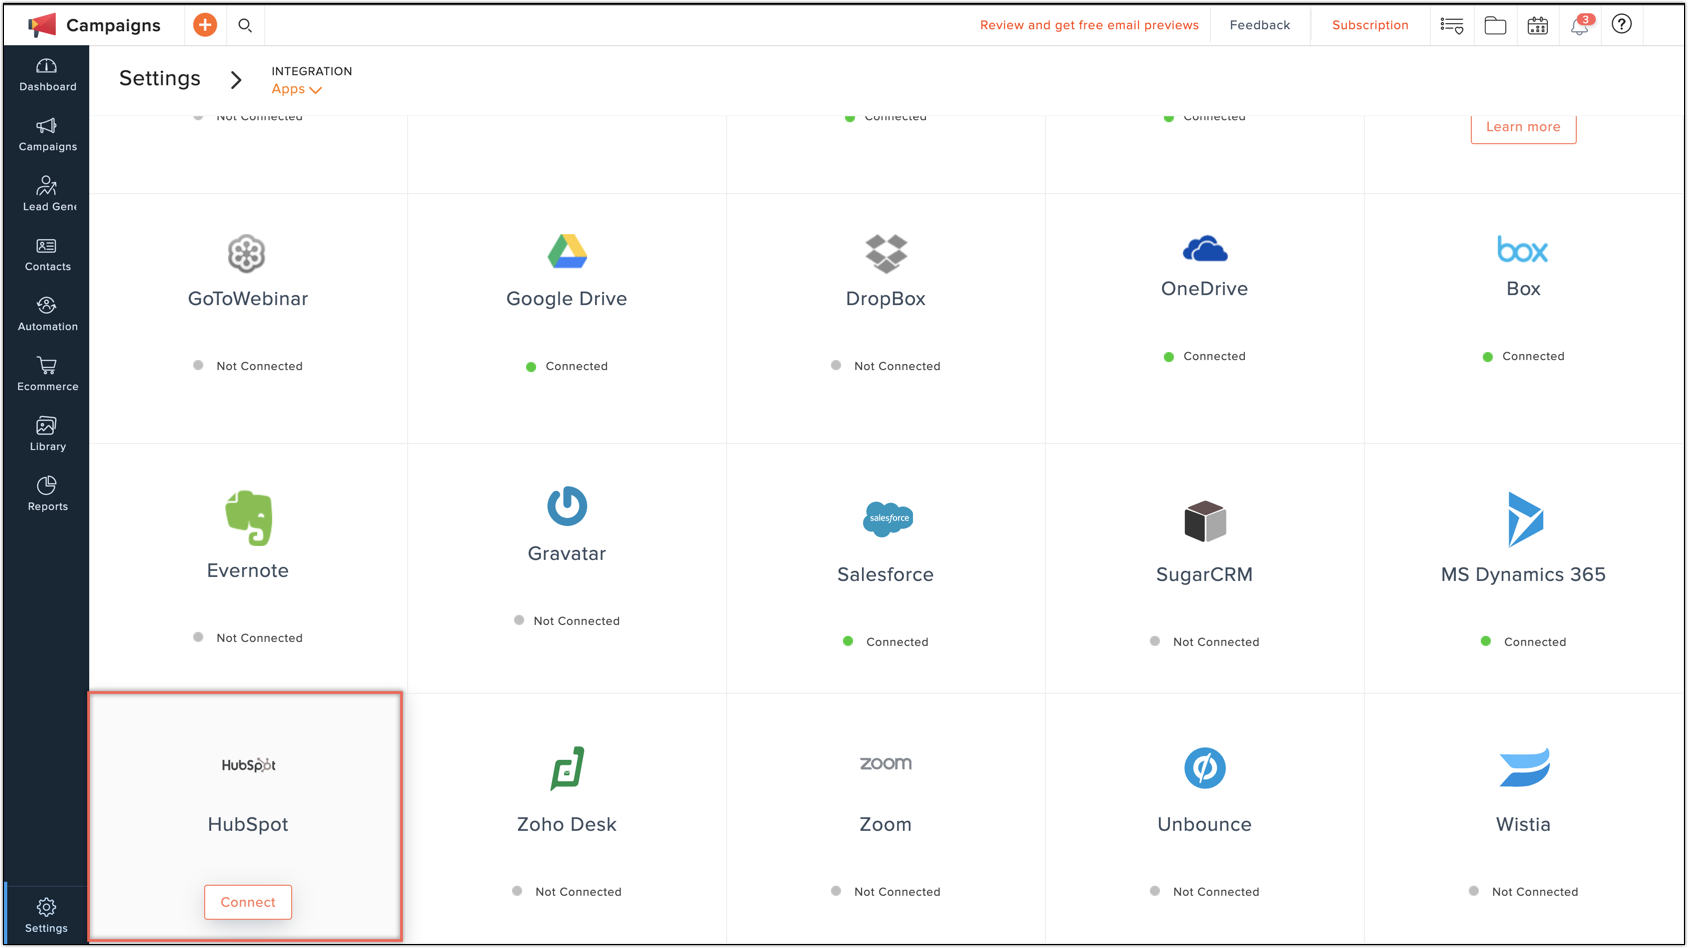
Task: Go to Dashboard in sidebar
Action: [x=47, y=75]
